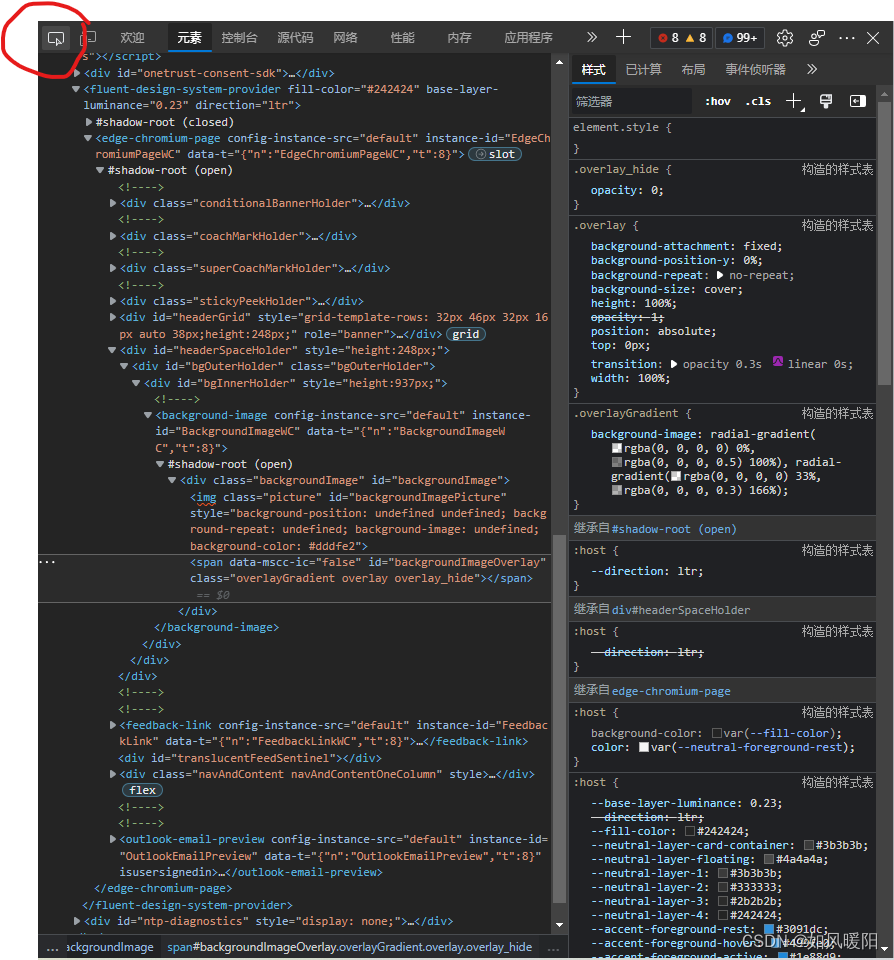Show more DevTools tabs chevron

[x=592, y=37]
